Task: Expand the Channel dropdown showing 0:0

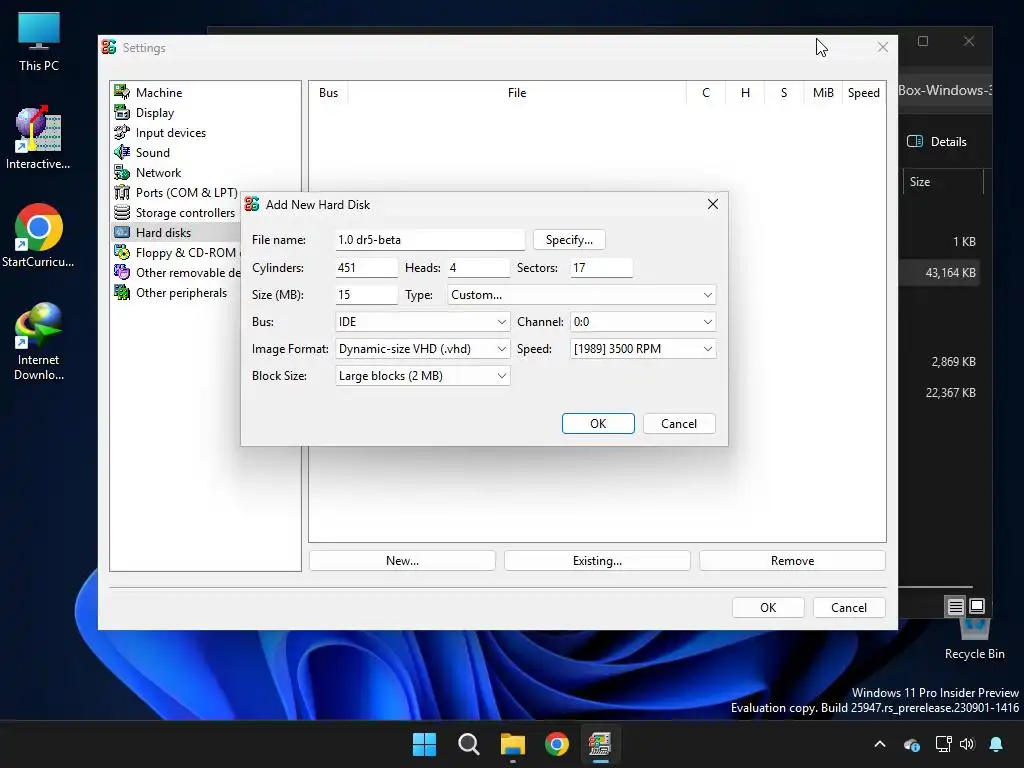Action: coord(643,322)
